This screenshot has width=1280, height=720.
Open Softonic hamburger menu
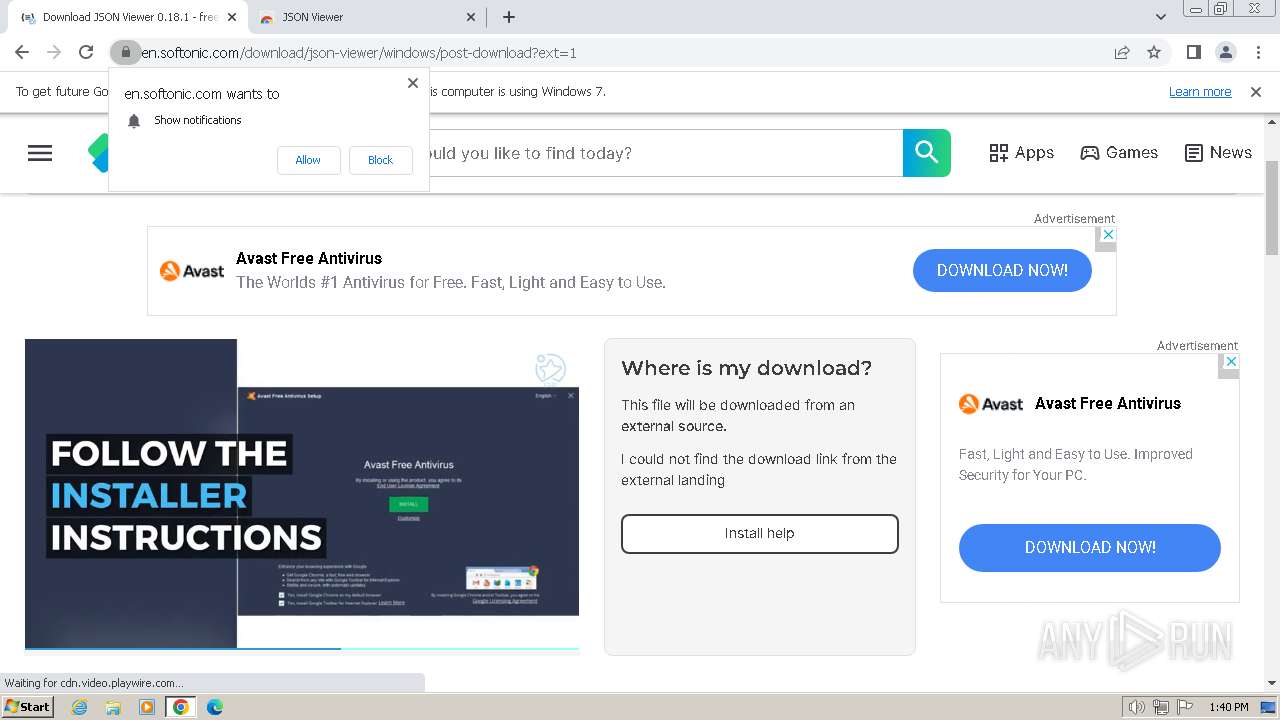pyautogui.click(x=40, y=153)
